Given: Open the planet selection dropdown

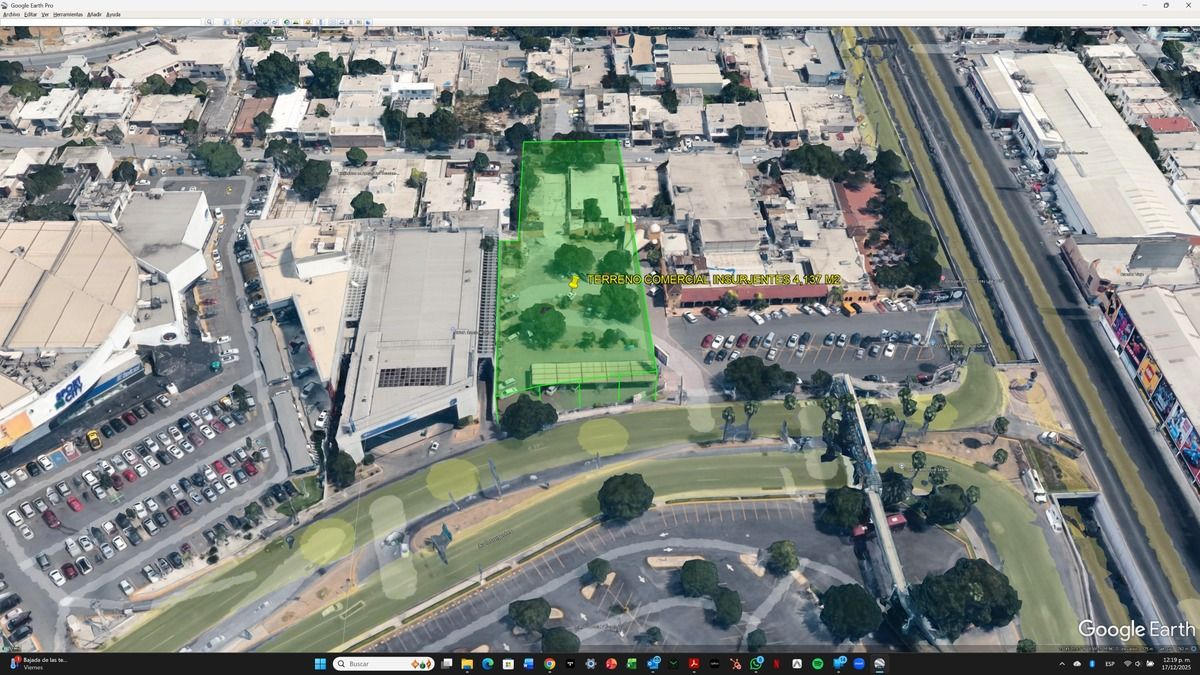Looking at the screenshot, I should [x=308, y=22].
